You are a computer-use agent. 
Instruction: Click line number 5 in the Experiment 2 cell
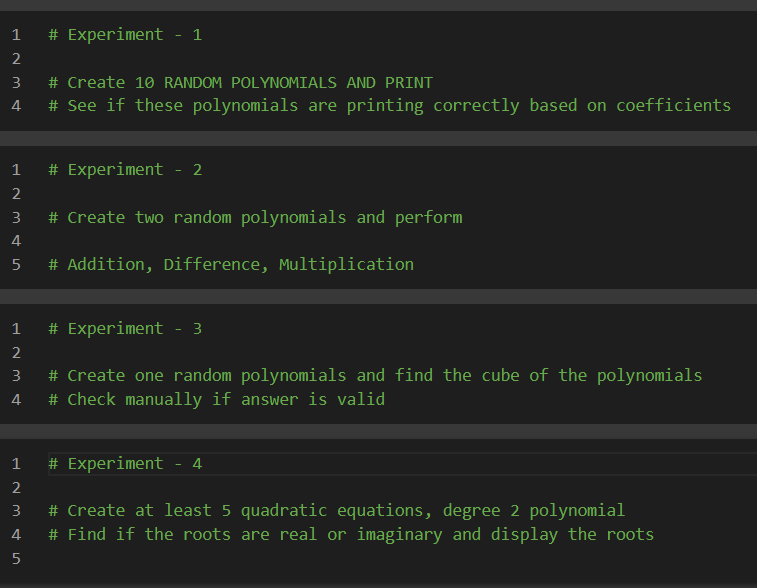pos(16,265)
